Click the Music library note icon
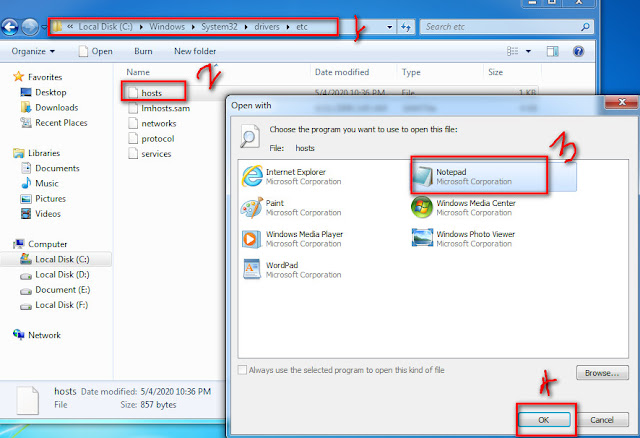Image resolution: width=640 pixels, height=438 pixels. tap(26, 183)
